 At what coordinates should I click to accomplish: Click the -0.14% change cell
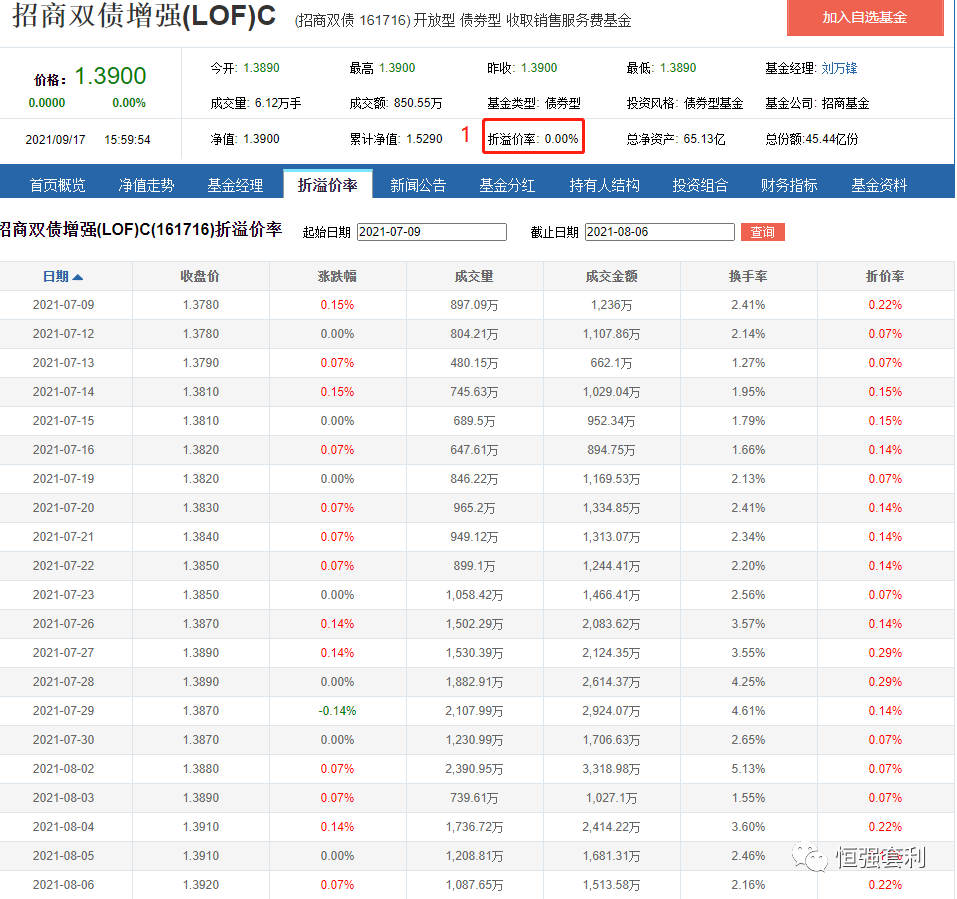[x=337, y=710]
